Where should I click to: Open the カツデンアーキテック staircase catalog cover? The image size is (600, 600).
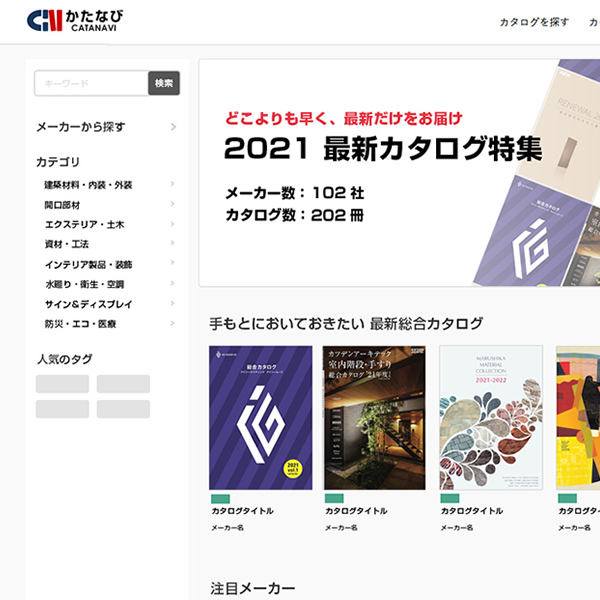click(x=375, y=418)
